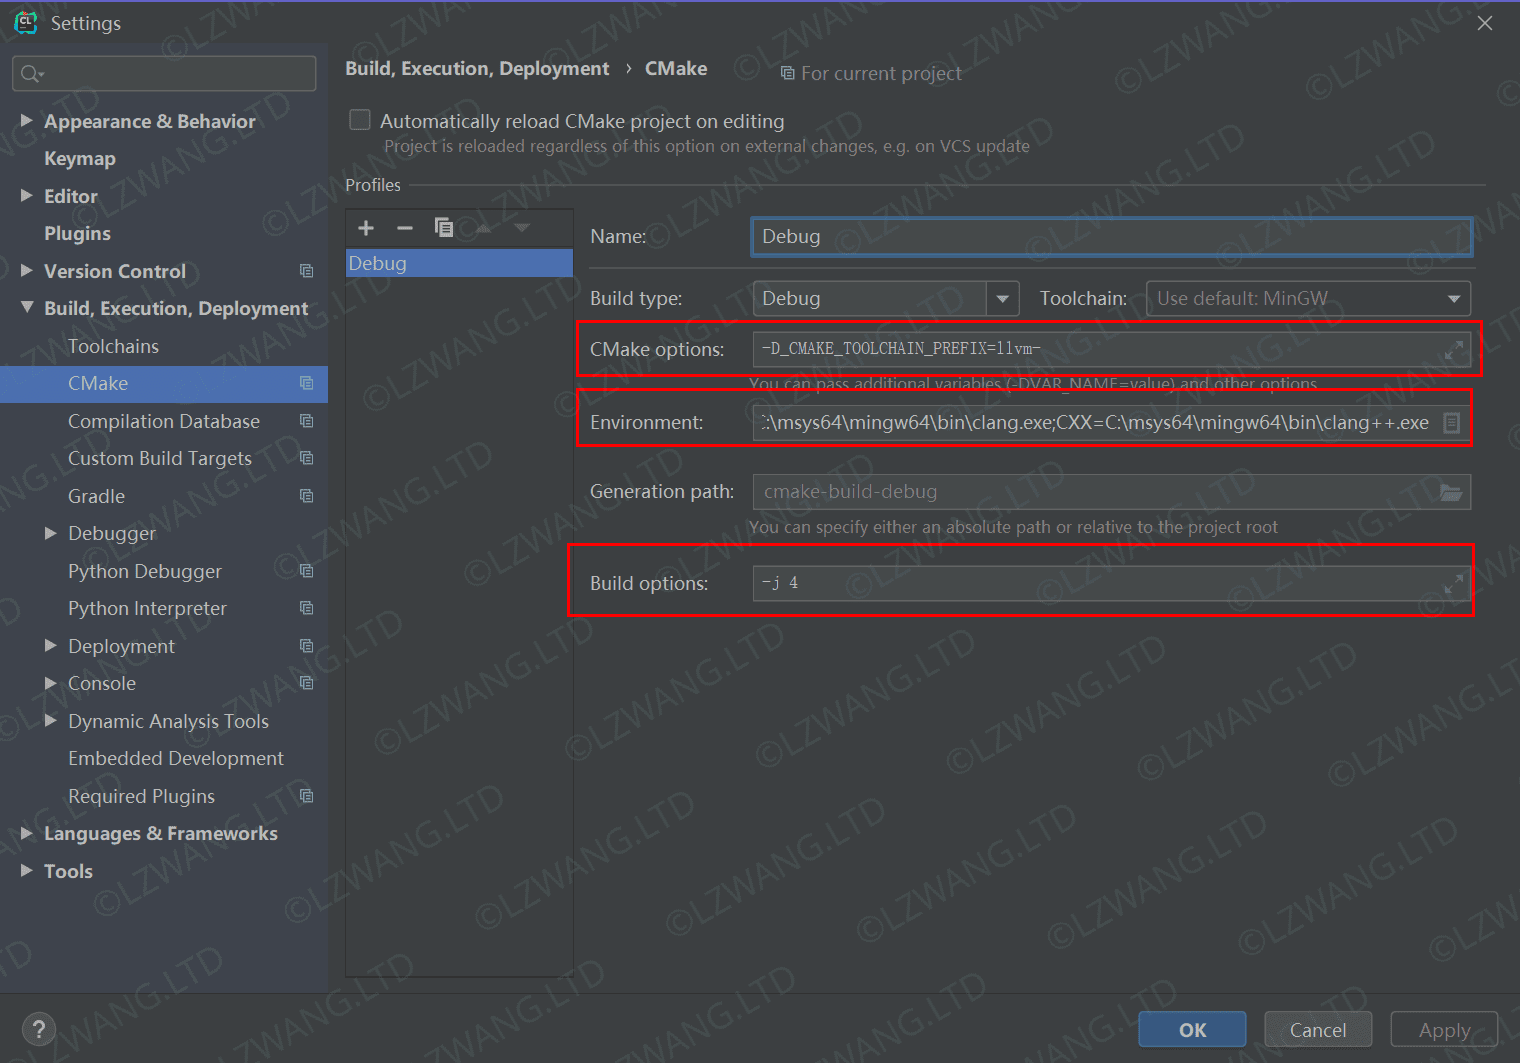The height and width of the screenshot is (1063, 1520).
Task: Open Required Plugins settings
Action: 141,796
